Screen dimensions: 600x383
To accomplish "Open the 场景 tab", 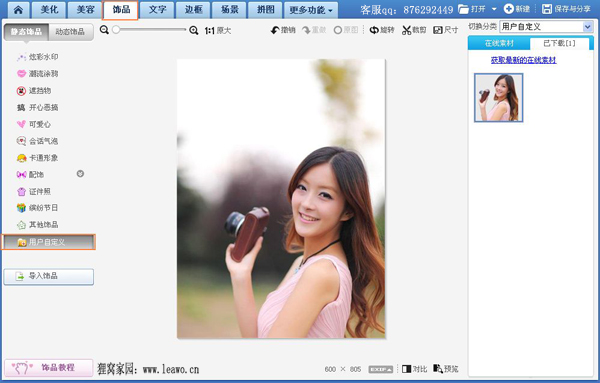I will coord(229,10).
